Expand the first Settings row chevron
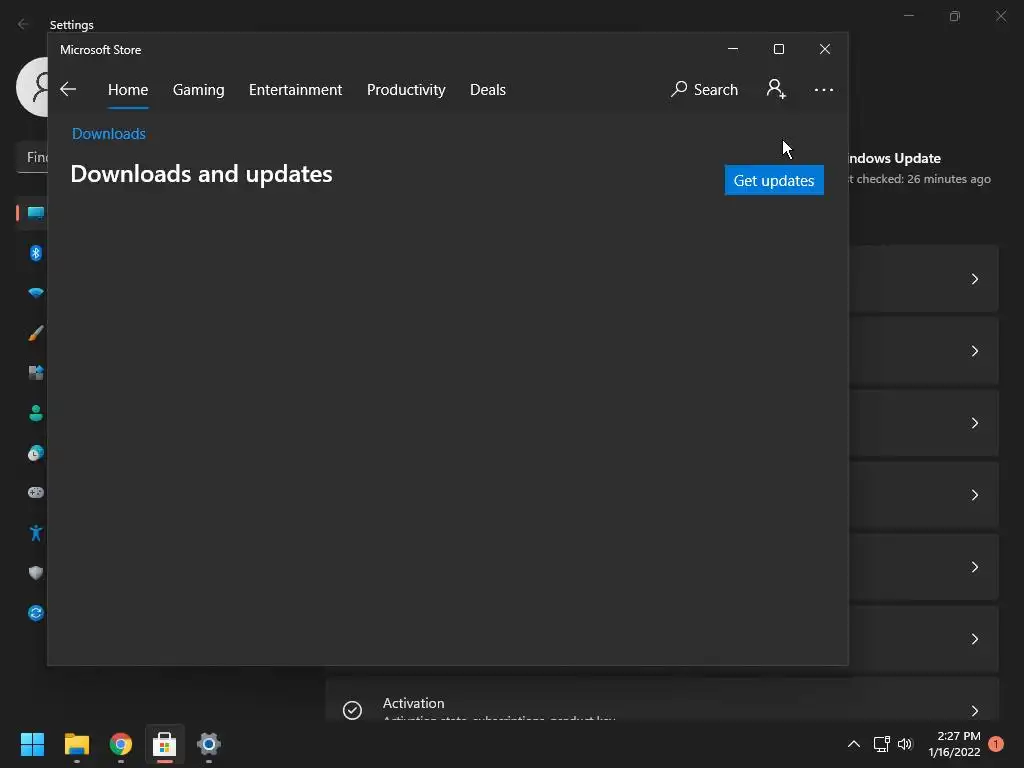 click(974, 279)
